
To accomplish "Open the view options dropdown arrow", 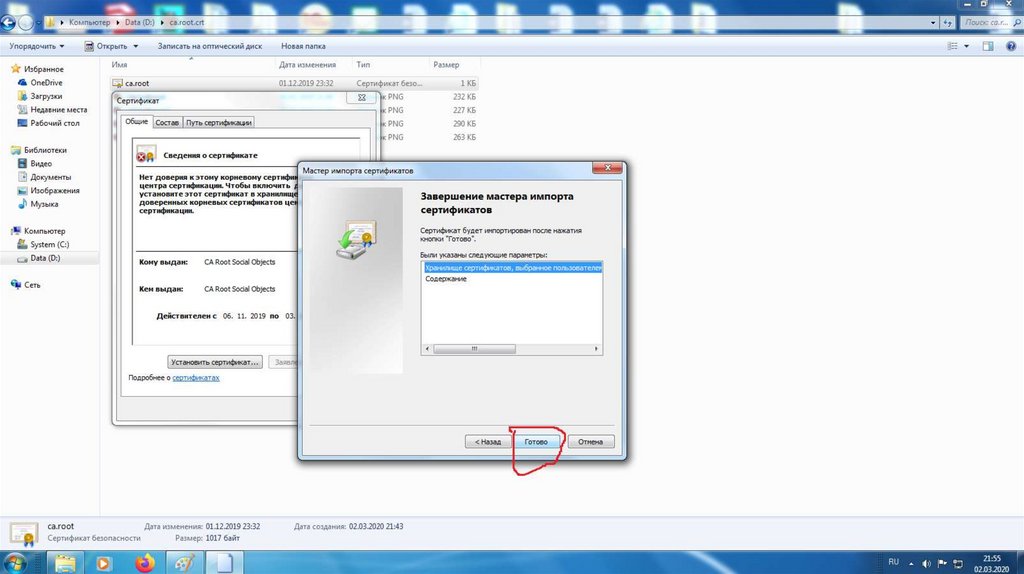I will (967, 46).
